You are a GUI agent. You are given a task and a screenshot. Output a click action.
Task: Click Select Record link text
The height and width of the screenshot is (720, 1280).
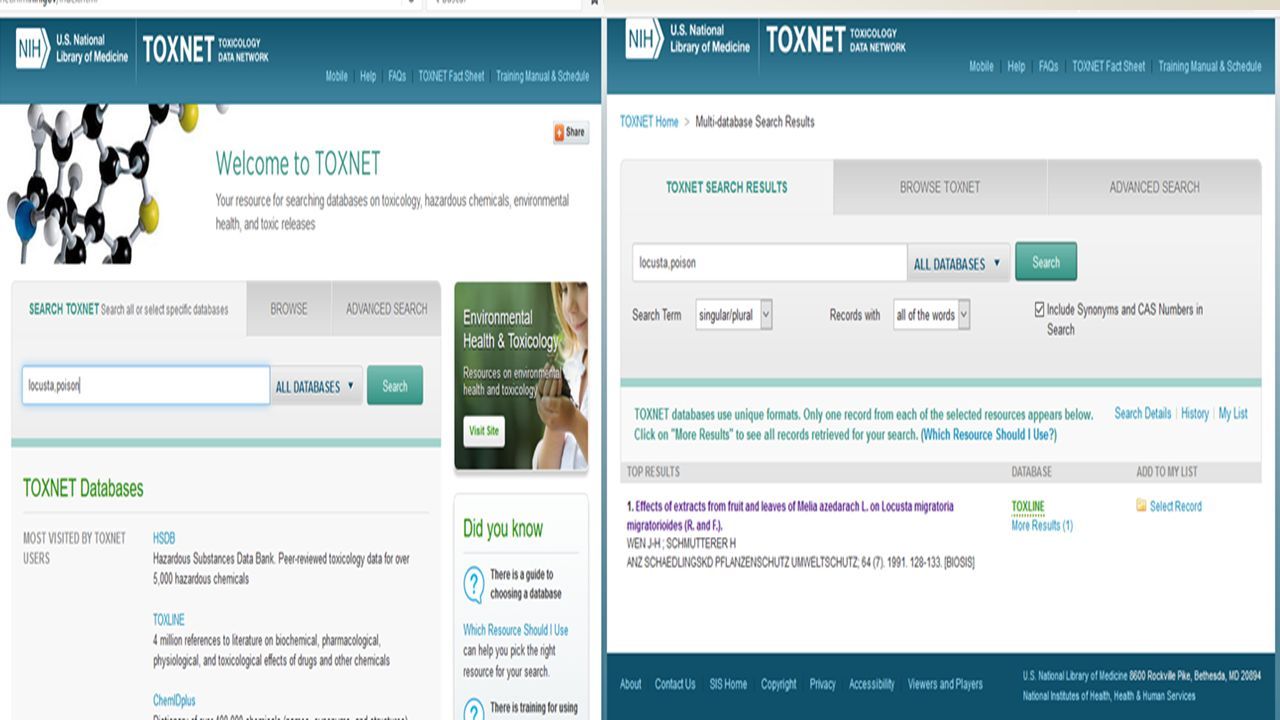click(1176, 506)
